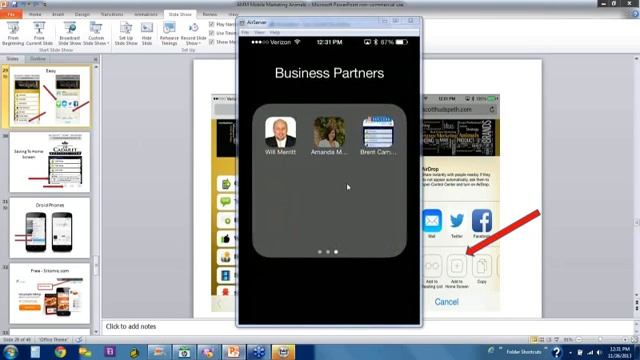
Task: Open AirServer File menu
Action: tap(245, 32)
